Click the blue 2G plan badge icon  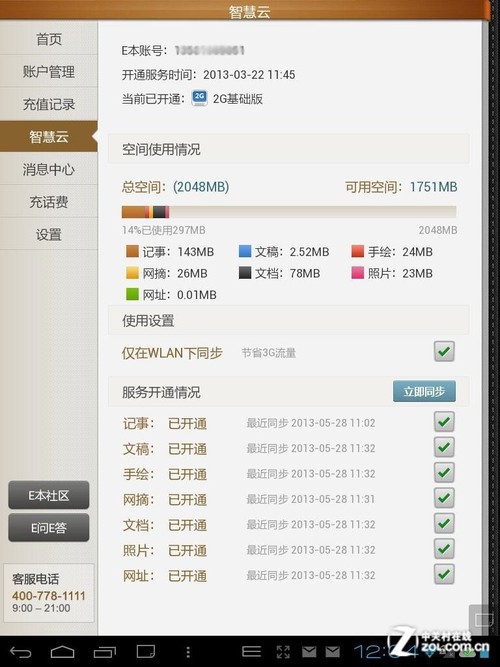point(199,98)
